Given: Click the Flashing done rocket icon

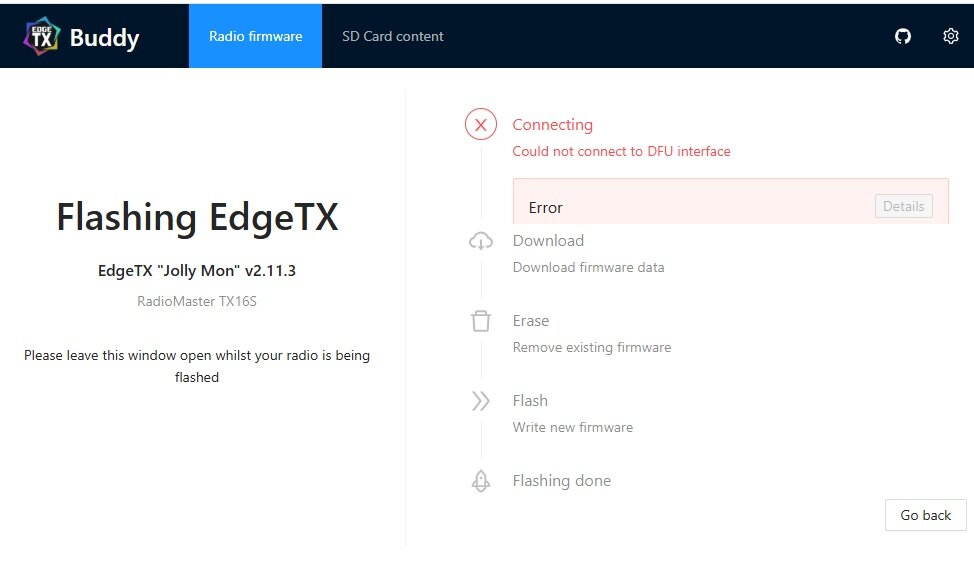Looking at the screenshot, I should pyautogui.click(x=481, y=481).
